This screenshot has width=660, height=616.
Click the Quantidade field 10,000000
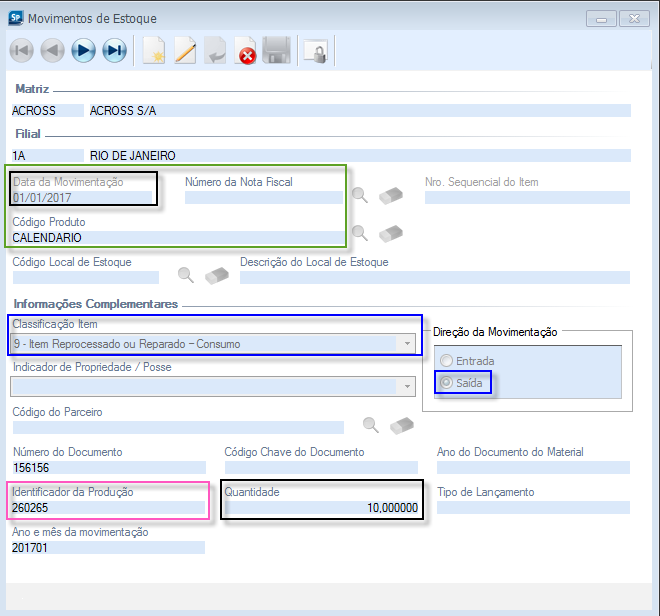point(322,507)
